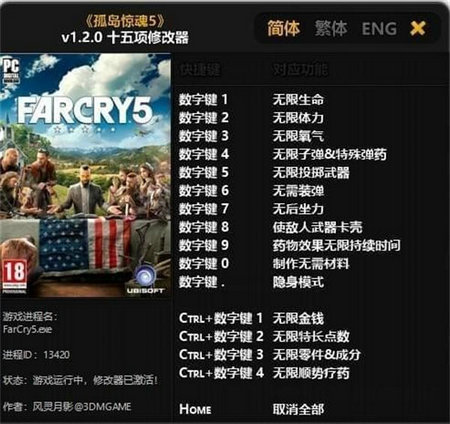Click the 无限特长点数 option
The width and height of the screenshot is (450, 424).
(311, 336)
